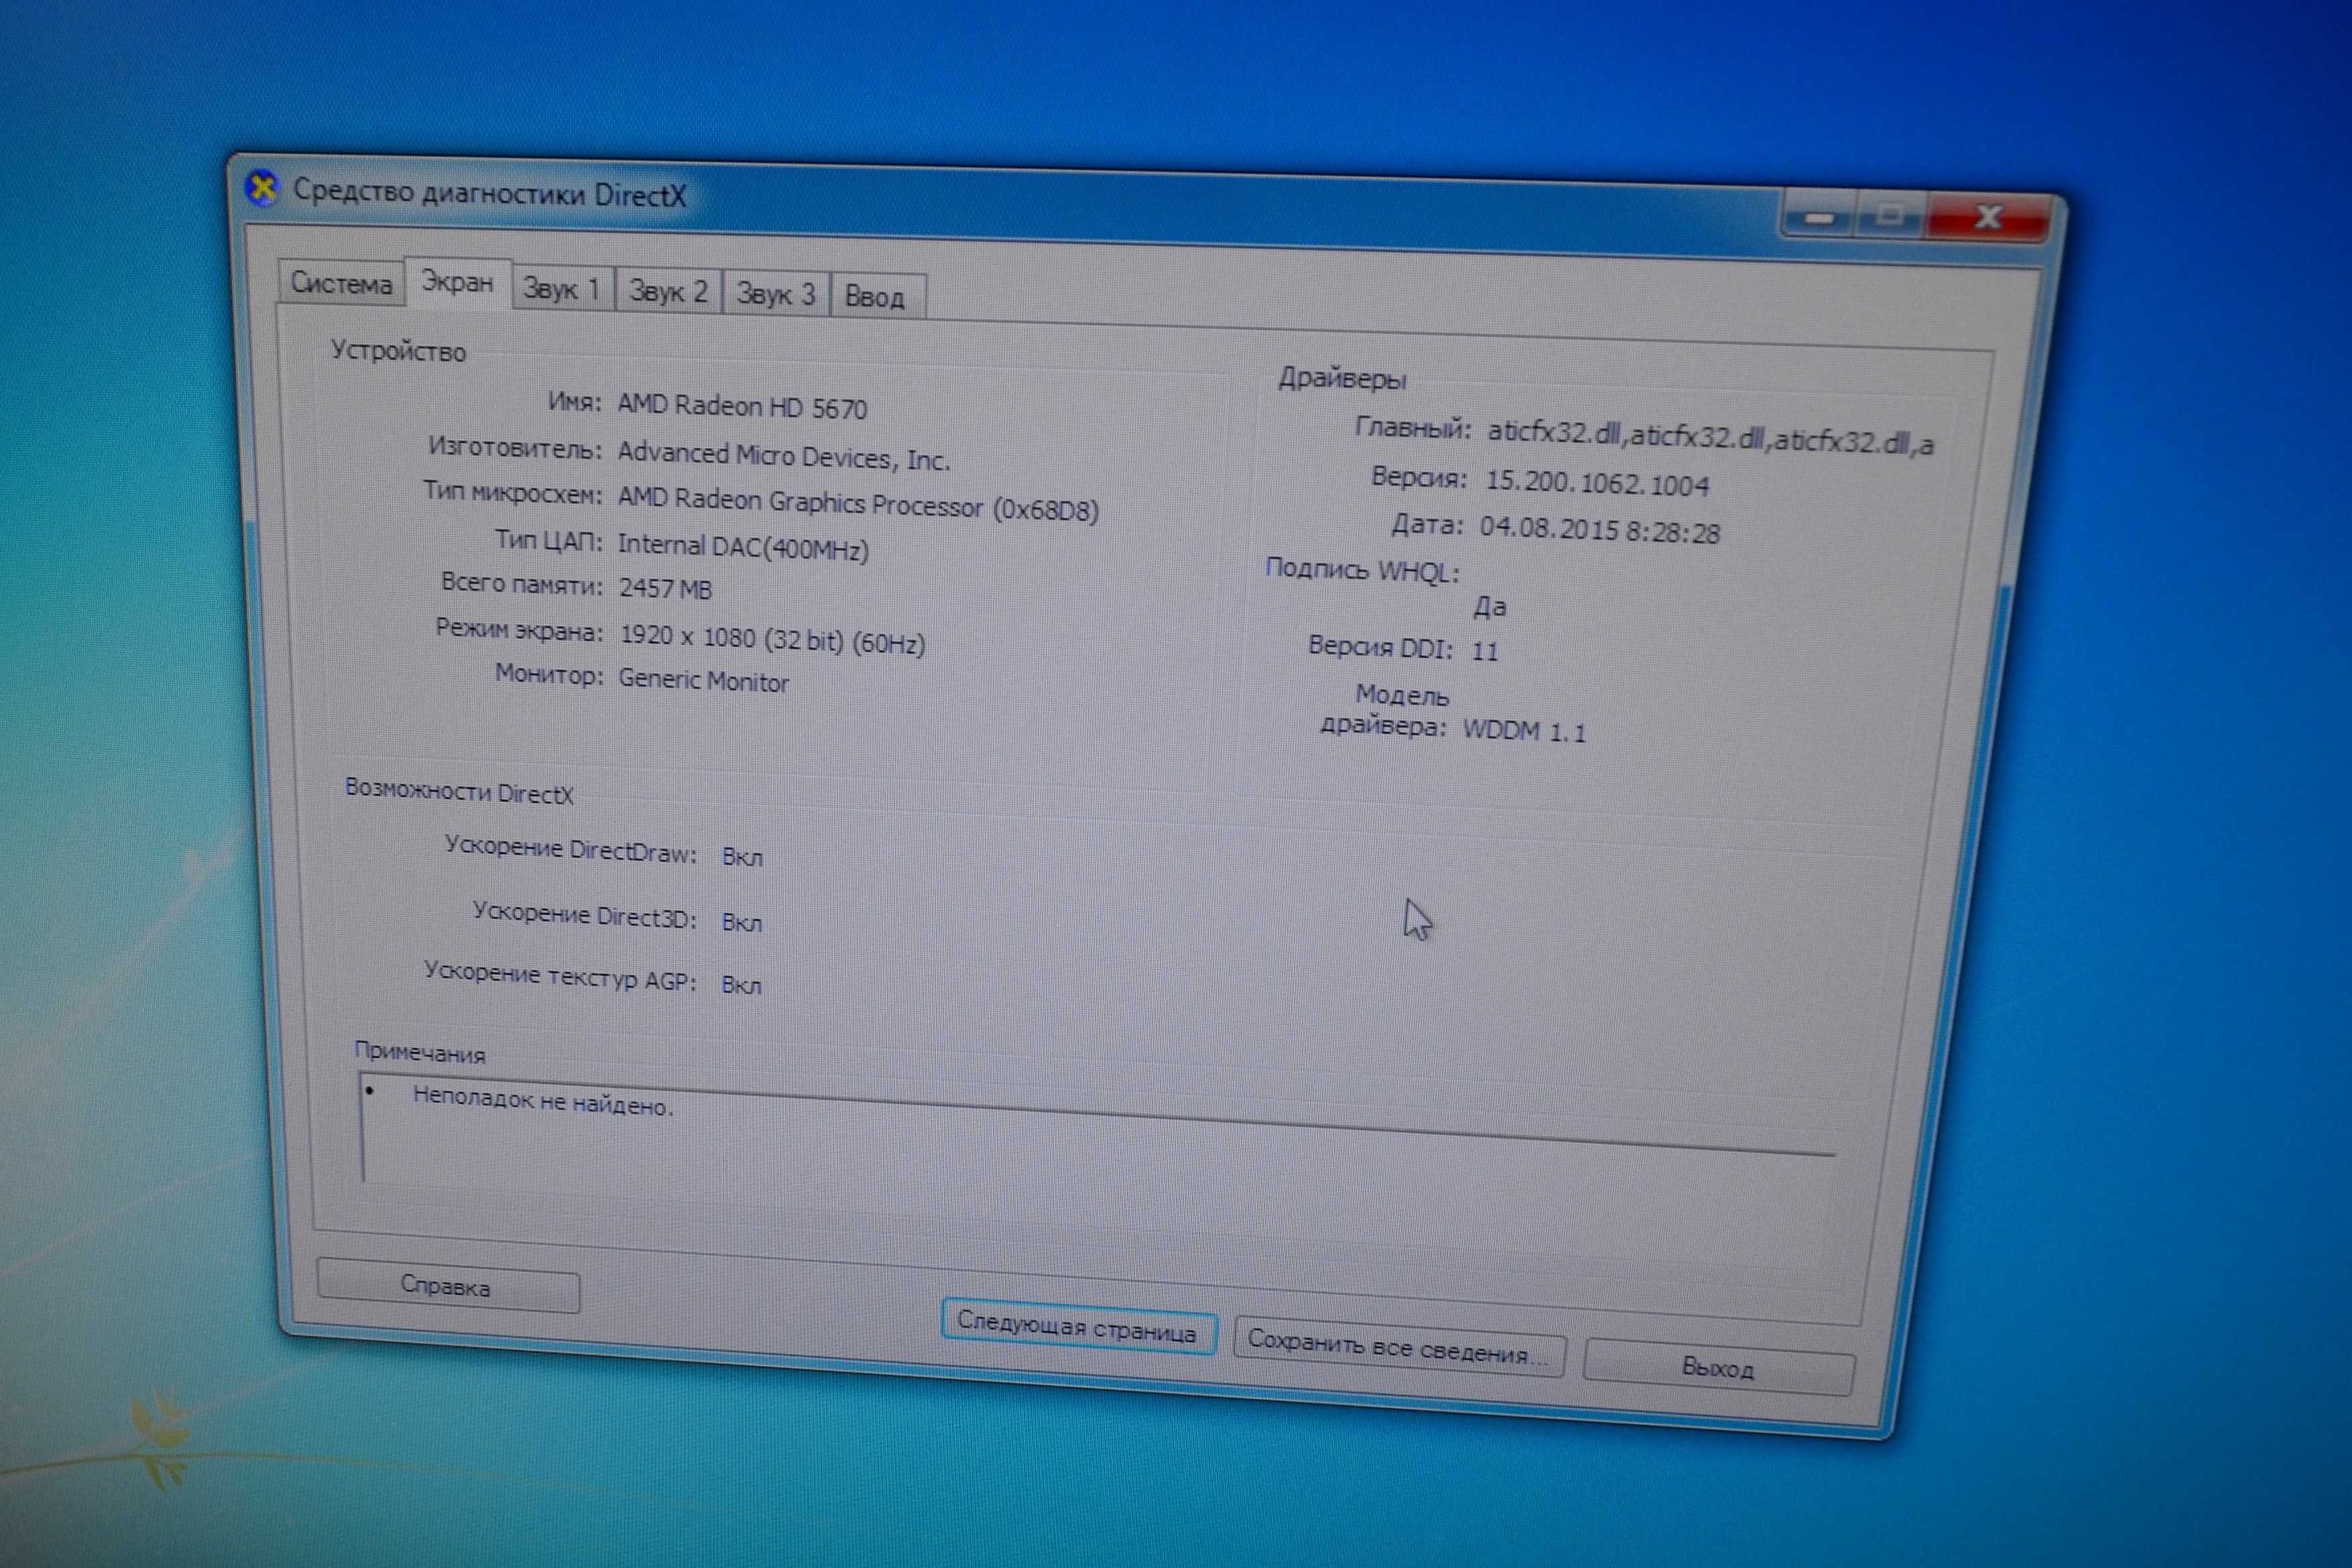Screen dimensions: 2352x1568
Task: Go to Следующая страница
Action: point(1078,1326)
